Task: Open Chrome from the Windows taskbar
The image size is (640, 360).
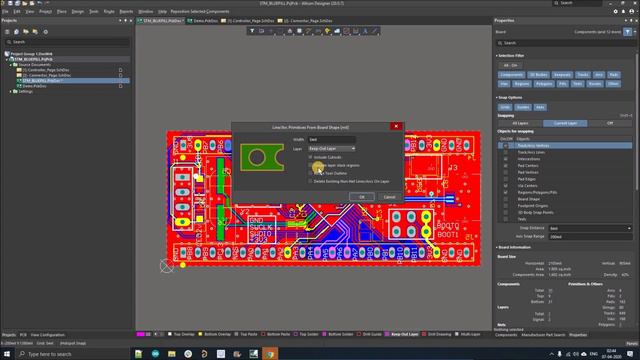Action: [269, 354]
